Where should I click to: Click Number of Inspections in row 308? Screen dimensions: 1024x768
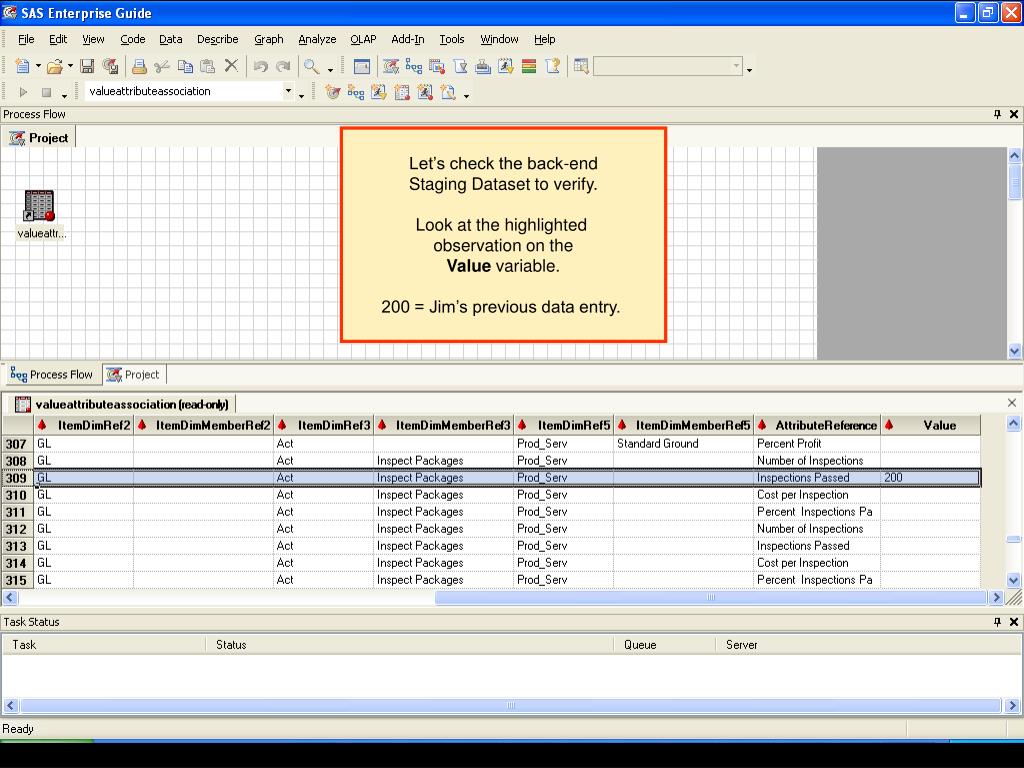click(817, 461)
